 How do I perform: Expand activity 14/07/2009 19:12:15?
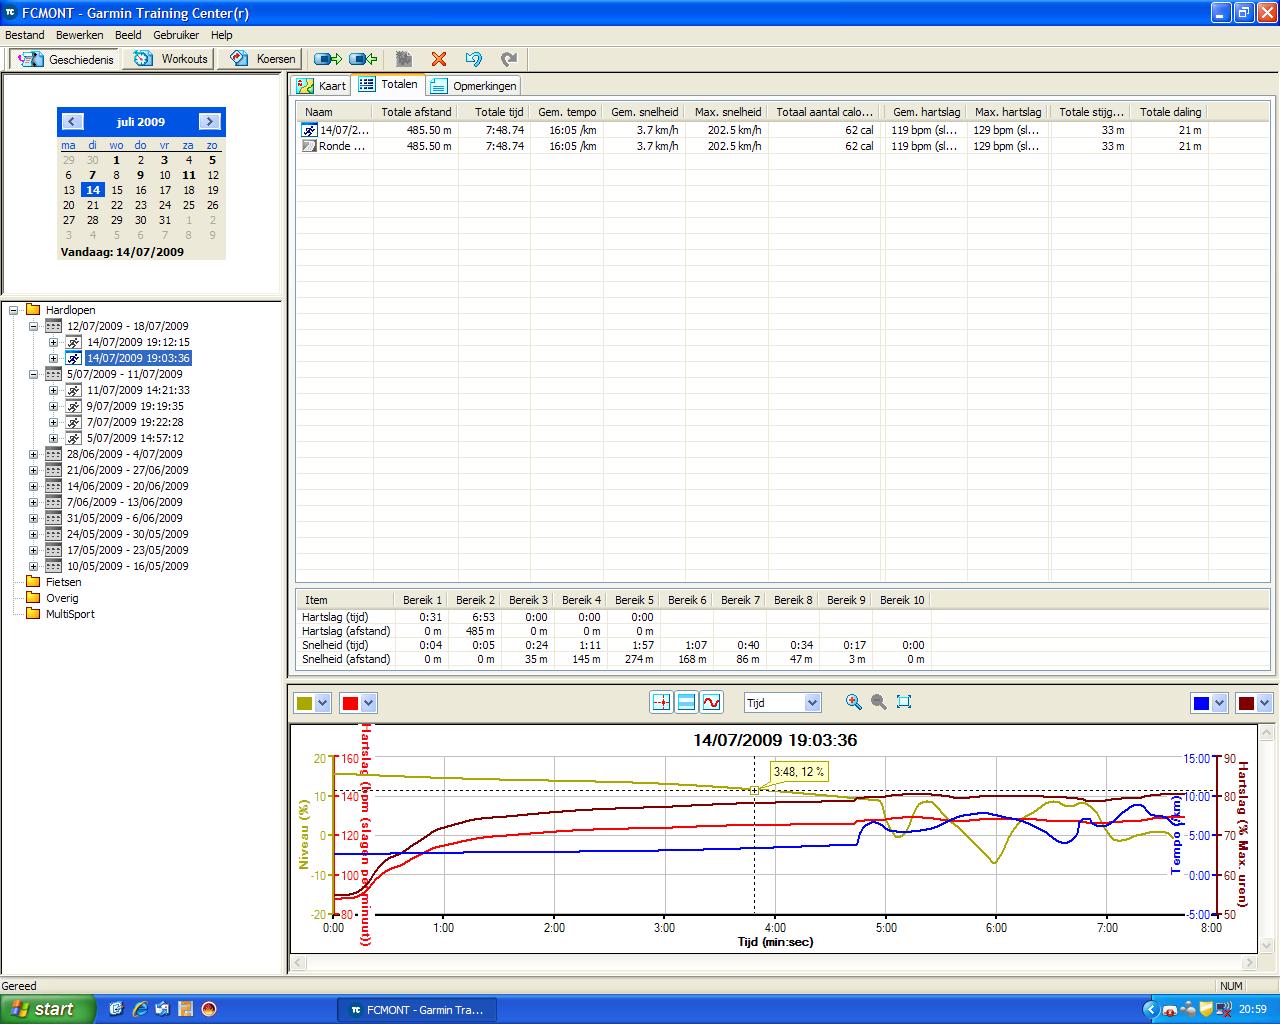[53, 342]
